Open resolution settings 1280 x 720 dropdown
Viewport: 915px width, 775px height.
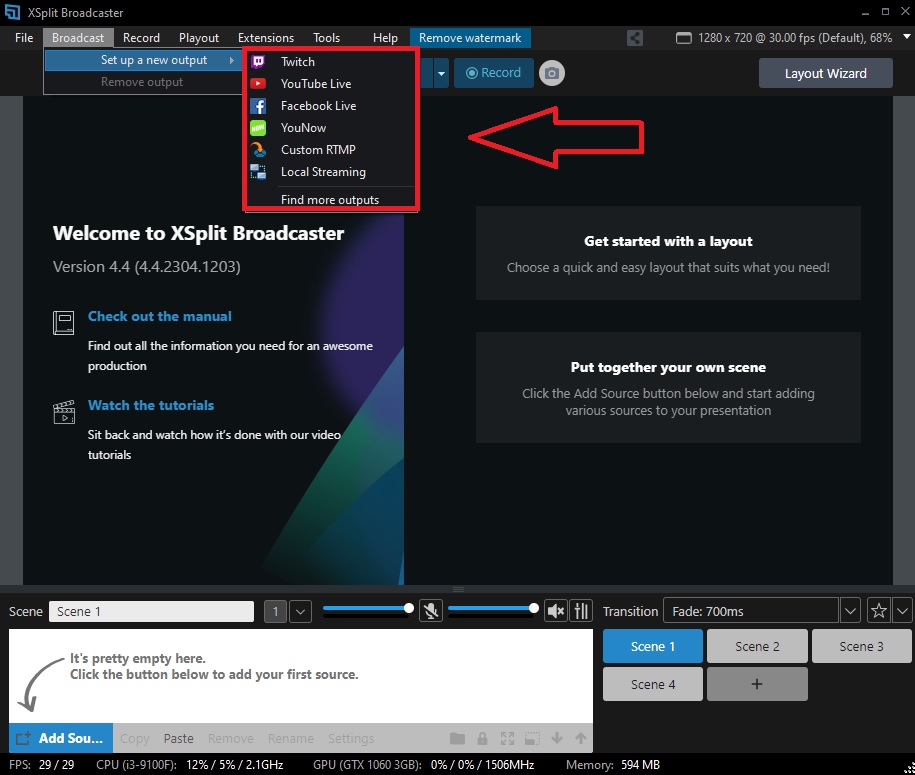(x=794, y=38)
